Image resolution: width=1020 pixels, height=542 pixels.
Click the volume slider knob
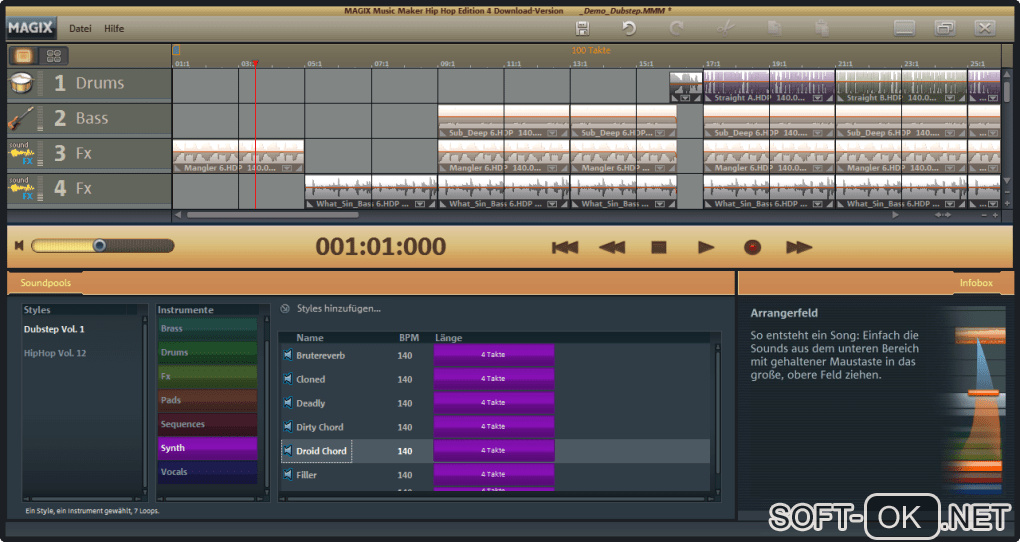point(99,246)
